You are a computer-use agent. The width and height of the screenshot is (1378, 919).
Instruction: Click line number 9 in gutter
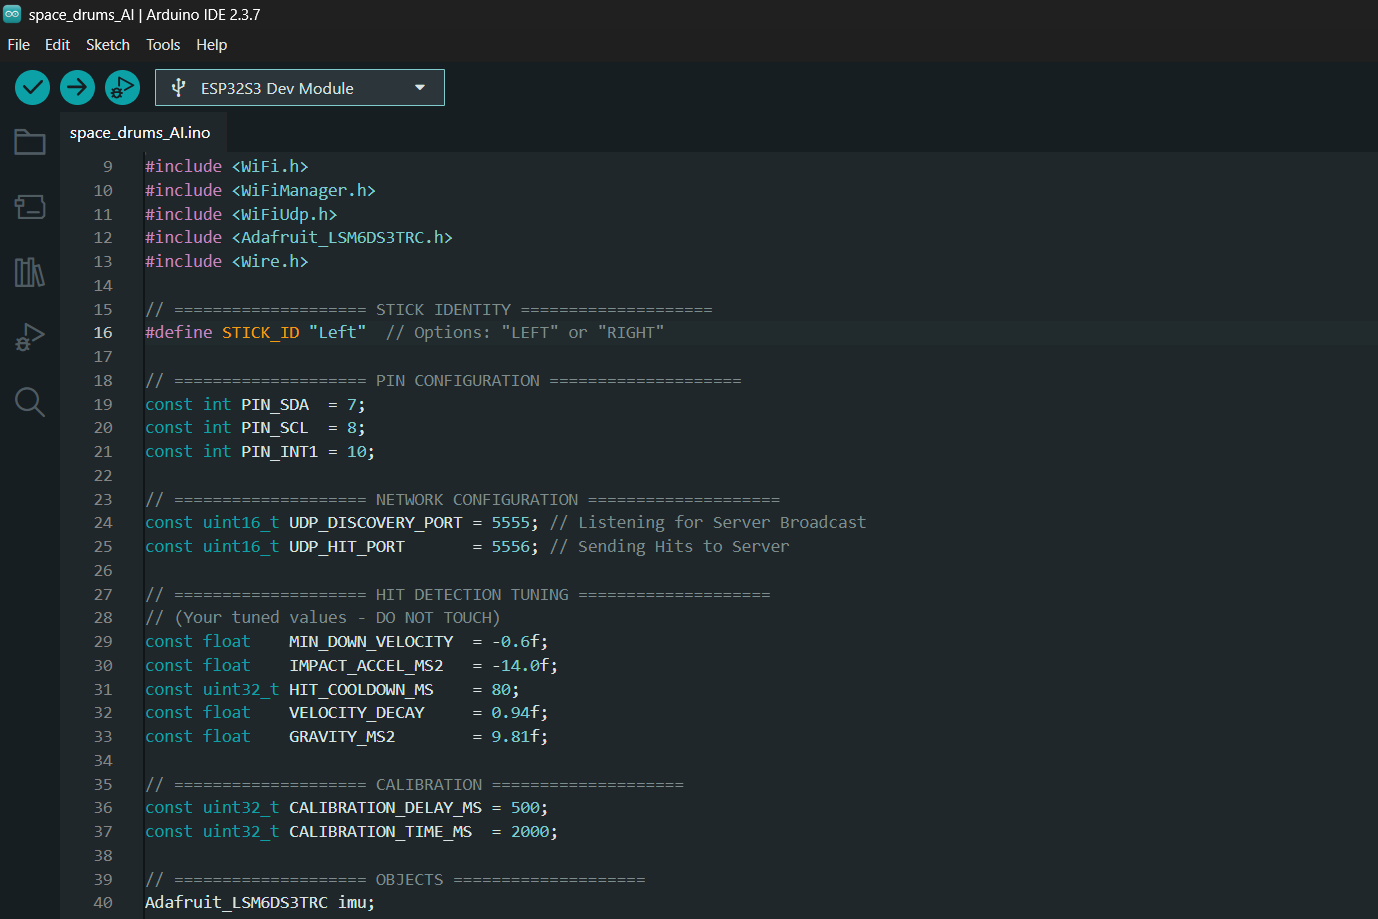click(108, 167)
